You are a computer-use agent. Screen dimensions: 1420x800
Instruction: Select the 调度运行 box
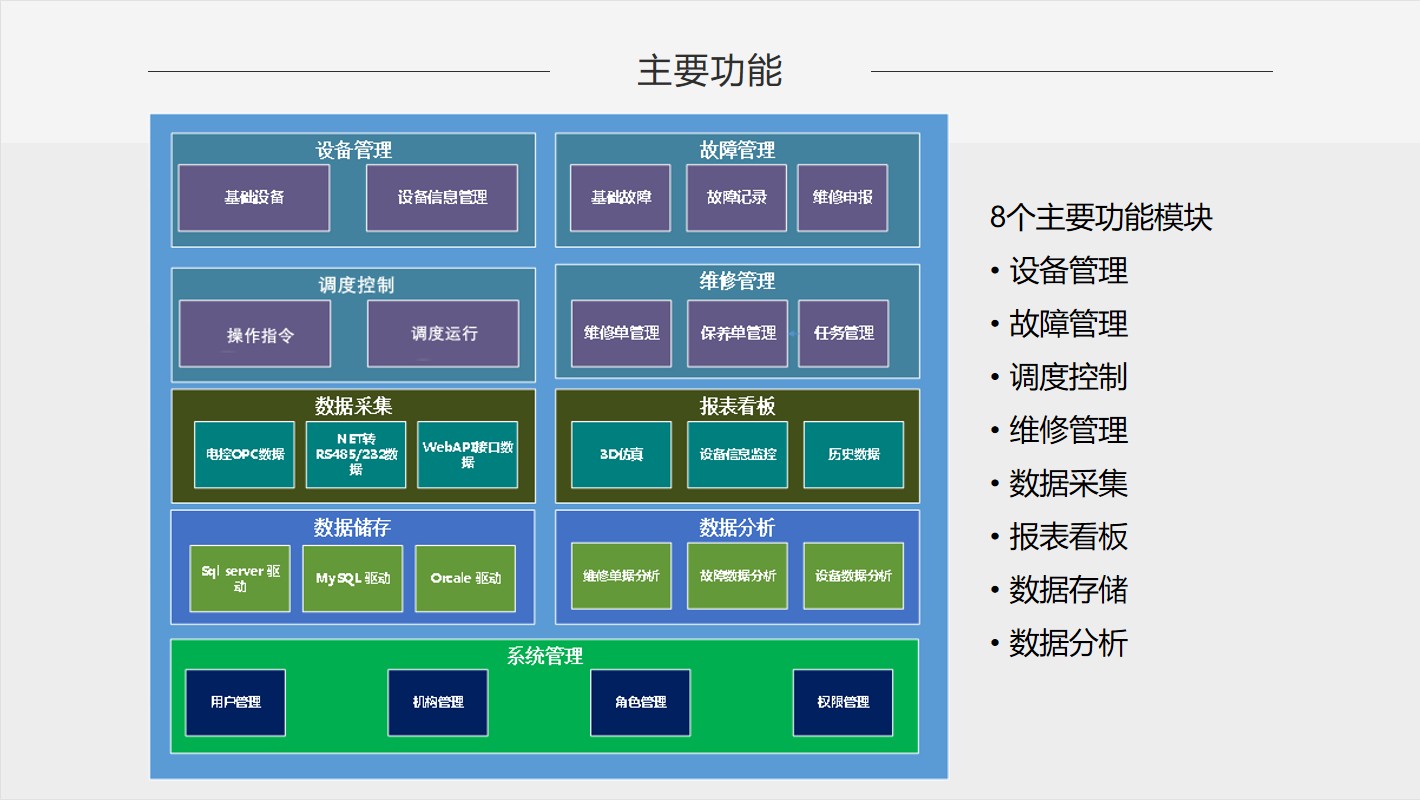click(444, 334)
